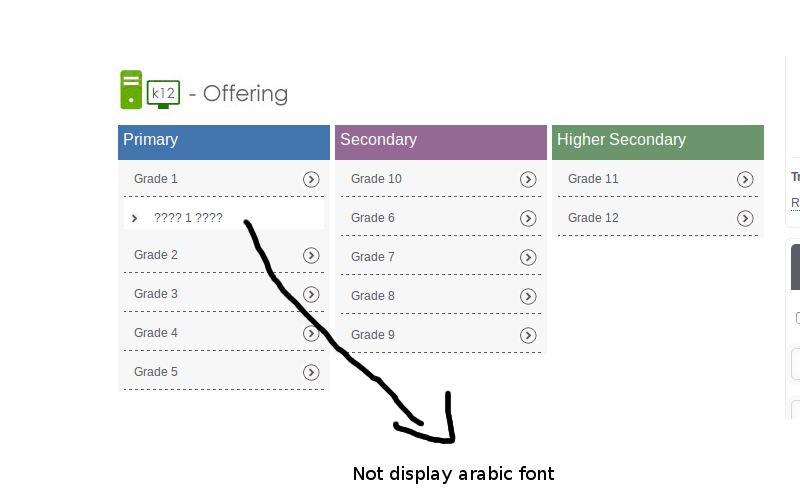Click the arrow icon next to Grade 12
Viewport: 800px width, 500px height.
[x=745, y=218]
